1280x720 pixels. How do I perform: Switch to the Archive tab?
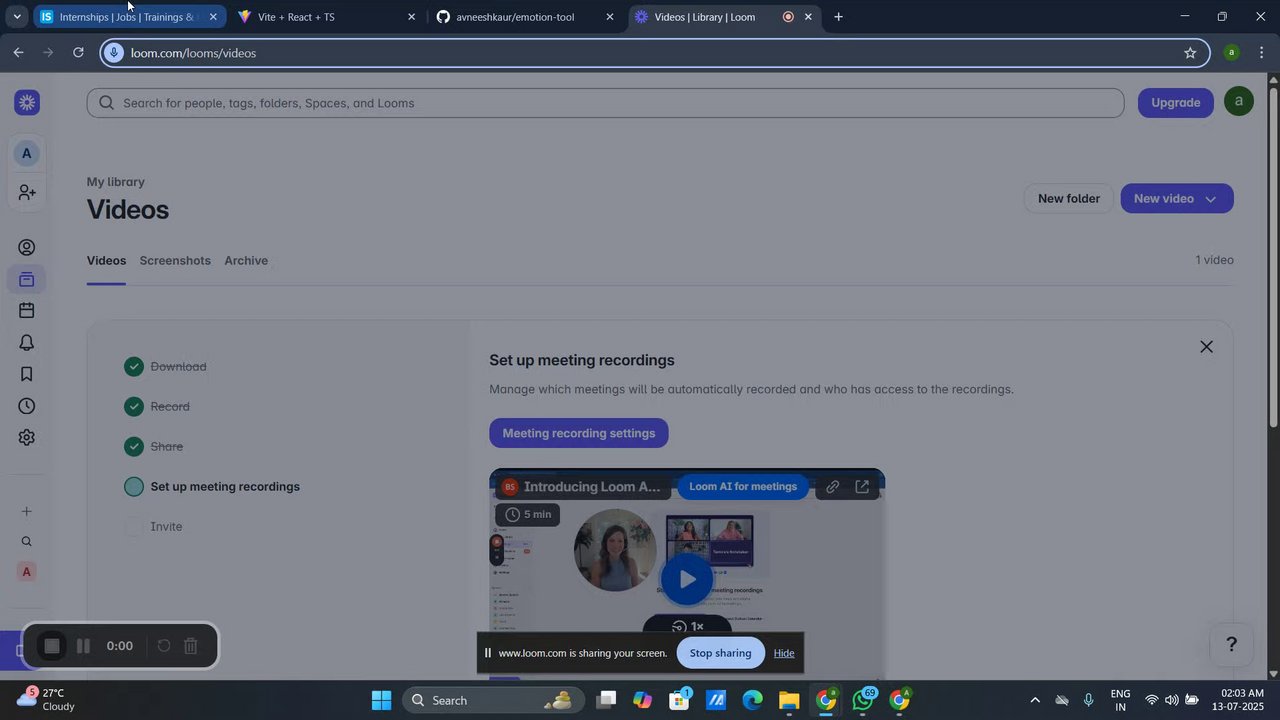click(246, 261)
